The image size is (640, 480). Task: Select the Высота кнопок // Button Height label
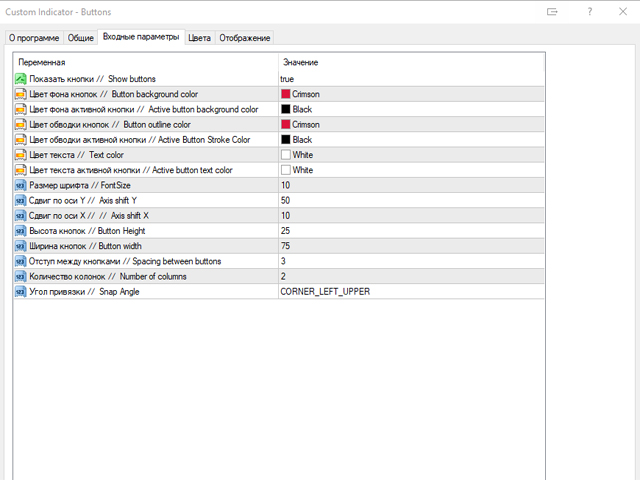(87, 231)
